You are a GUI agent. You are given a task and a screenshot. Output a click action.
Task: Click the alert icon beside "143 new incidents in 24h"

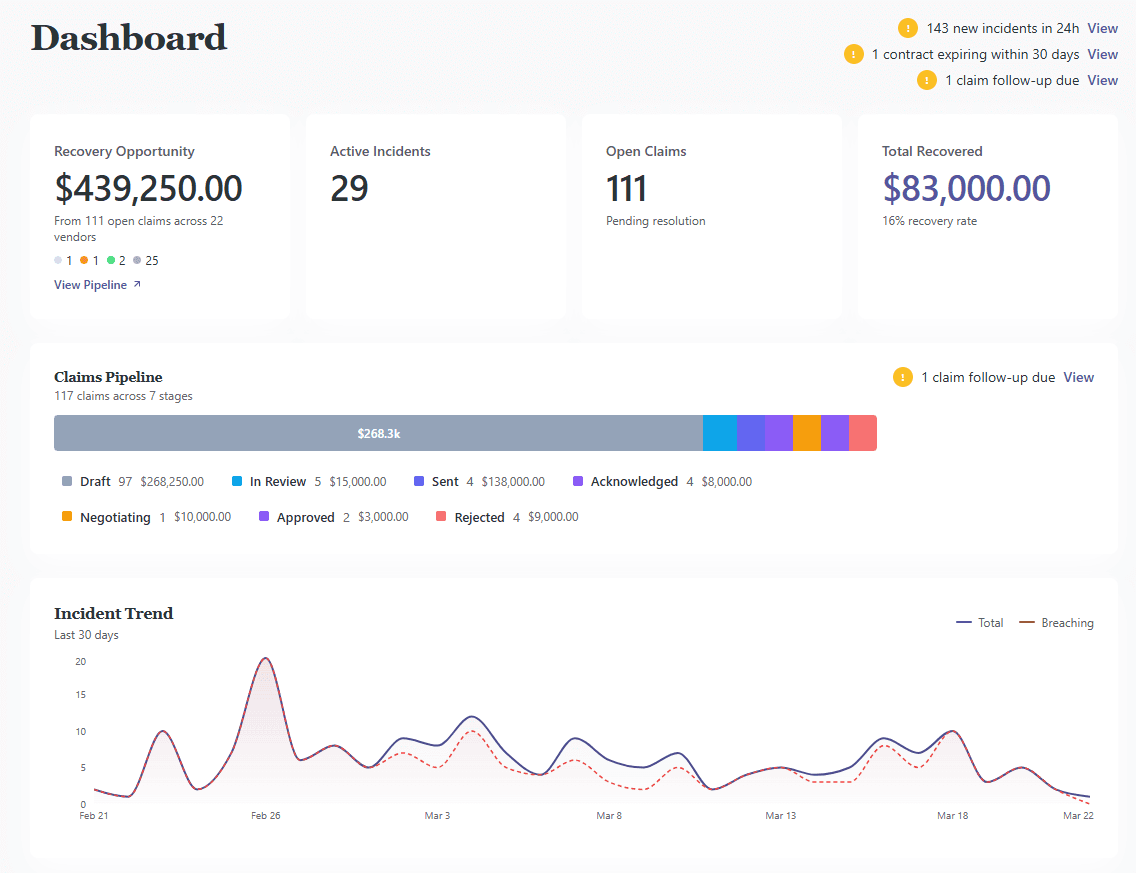(907, 28)
